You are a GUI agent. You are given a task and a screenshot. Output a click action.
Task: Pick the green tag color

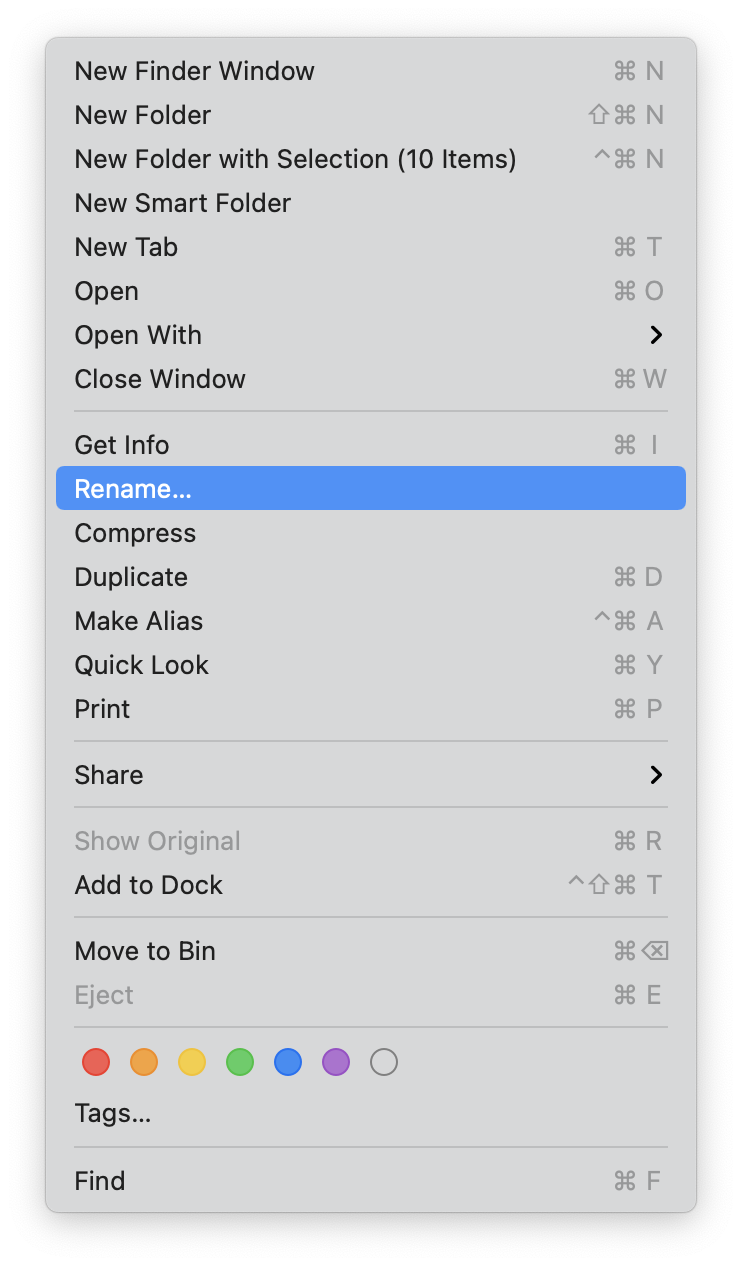[240, 1061]
